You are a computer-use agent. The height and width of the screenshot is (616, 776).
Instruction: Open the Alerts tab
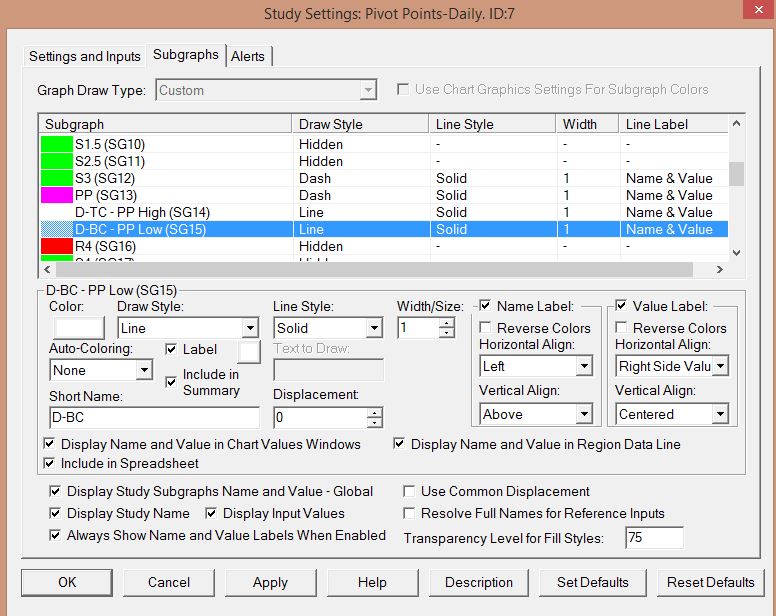point(249,56)
